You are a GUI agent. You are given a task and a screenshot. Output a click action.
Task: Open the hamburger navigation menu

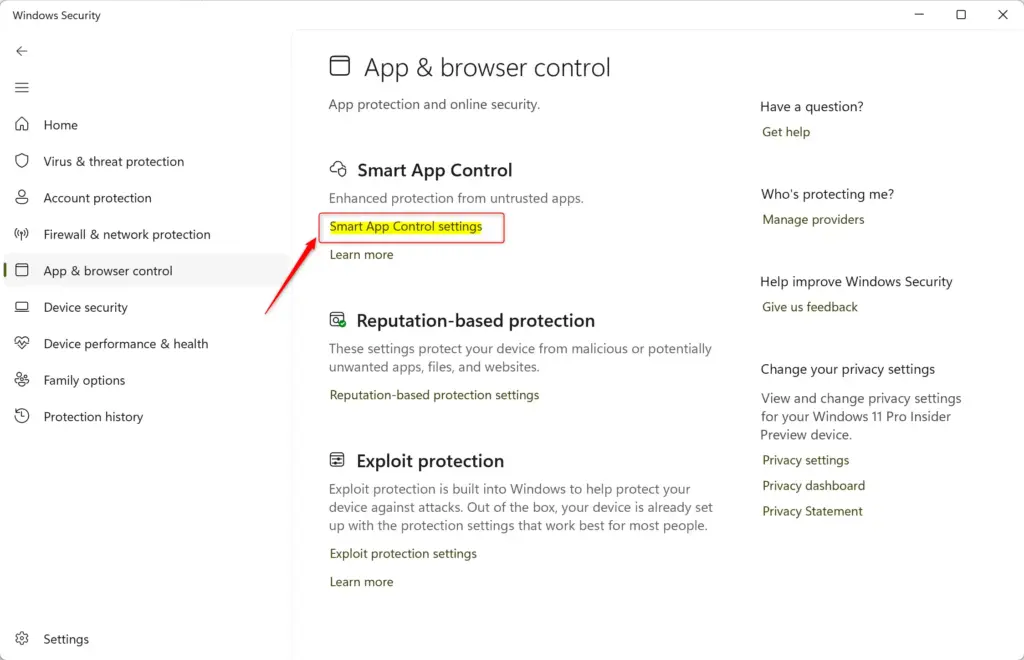[22, 87]
